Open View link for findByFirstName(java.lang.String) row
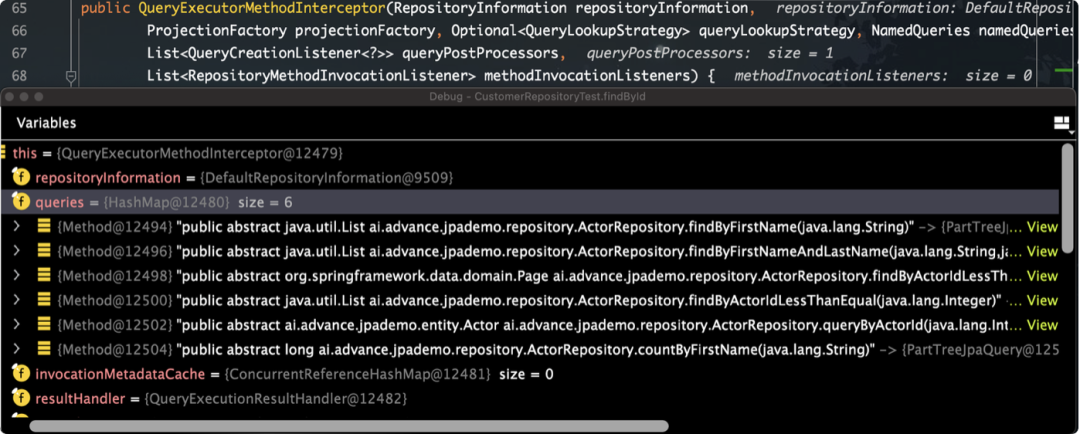1080x434 pixels. point(1042,227)
